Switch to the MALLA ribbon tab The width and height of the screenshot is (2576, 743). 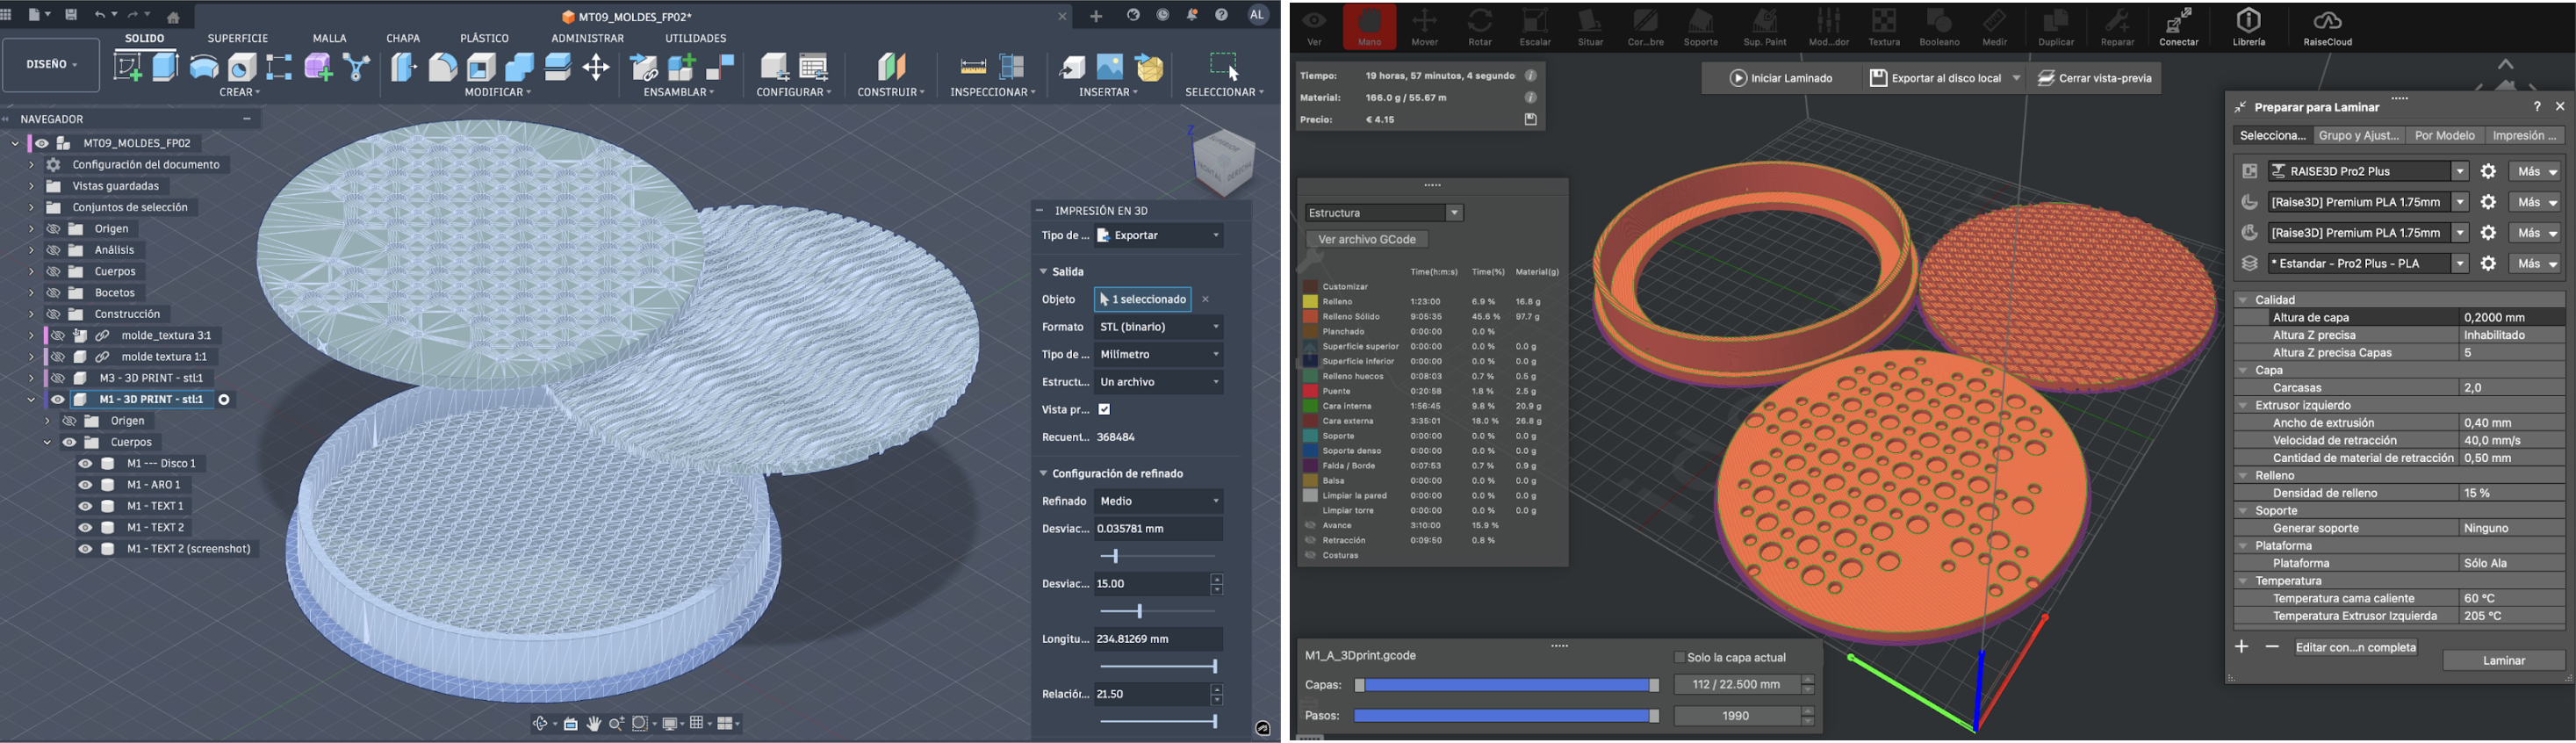click(x=329, y=38)
